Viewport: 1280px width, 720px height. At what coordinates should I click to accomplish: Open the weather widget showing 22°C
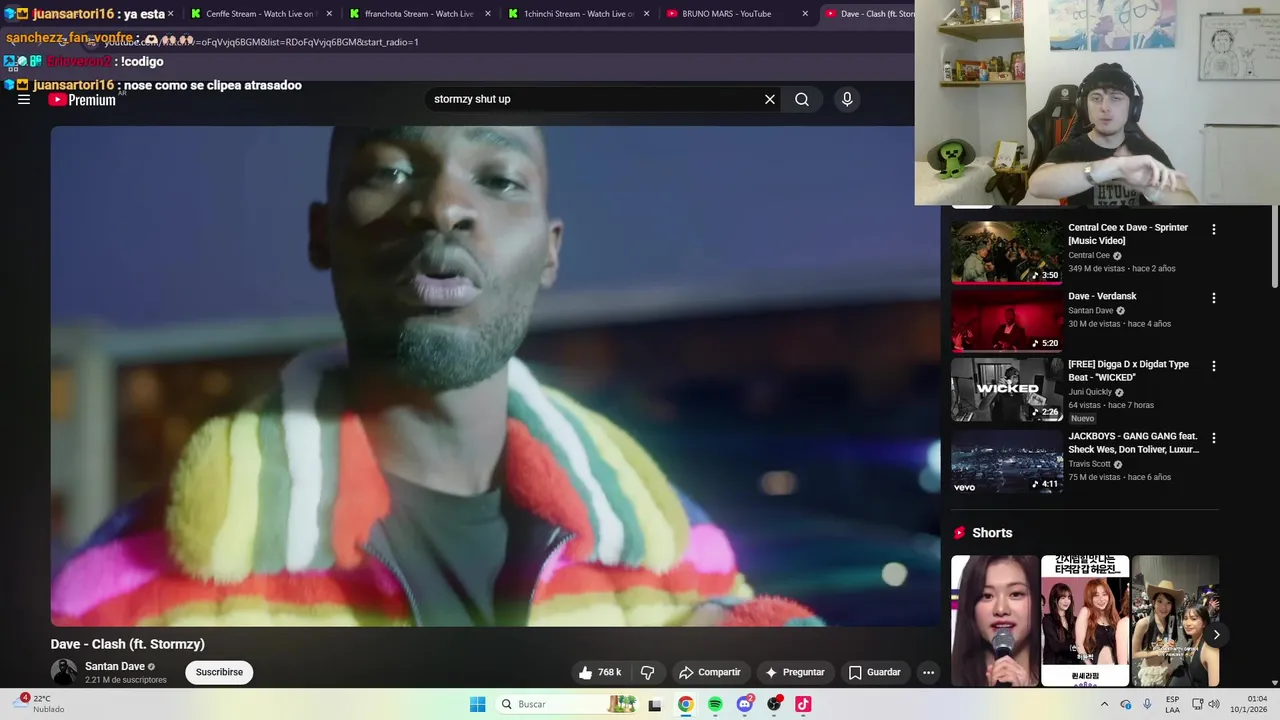tap(40, 704)
